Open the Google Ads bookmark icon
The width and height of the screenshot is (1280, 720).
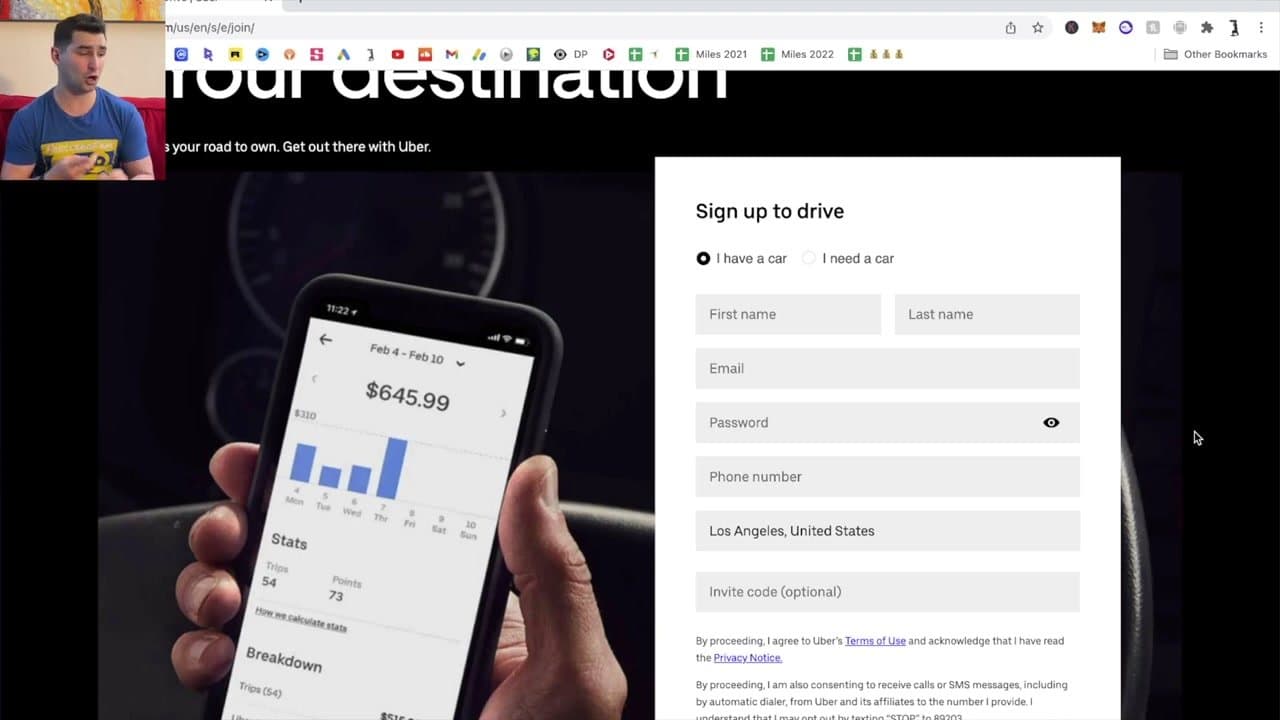click(x=343, y=54)
